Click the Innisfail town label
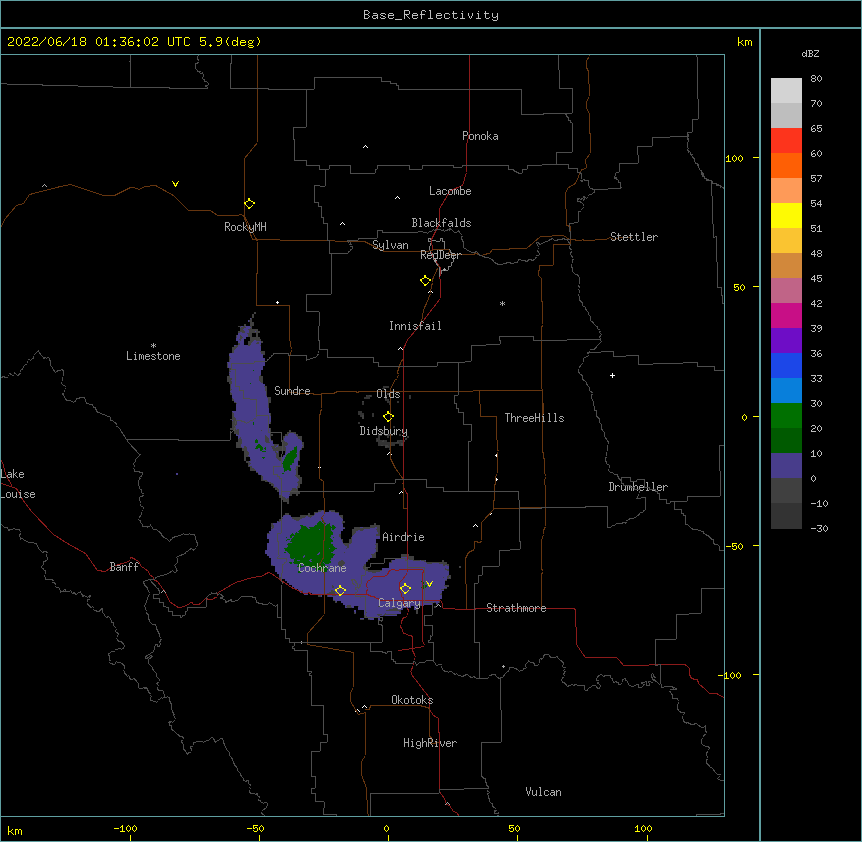Viewport: 862px width, 842px height. (415, 326)
